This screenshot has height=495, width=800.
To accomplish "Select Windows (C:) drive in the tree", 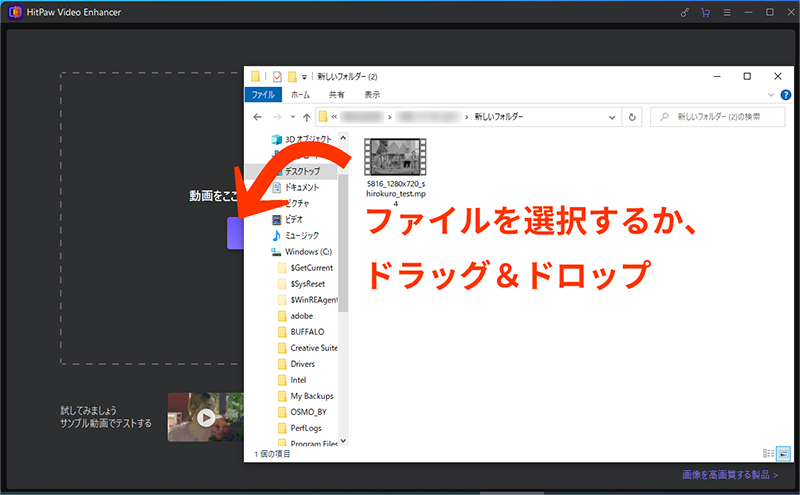I will 308,252.
